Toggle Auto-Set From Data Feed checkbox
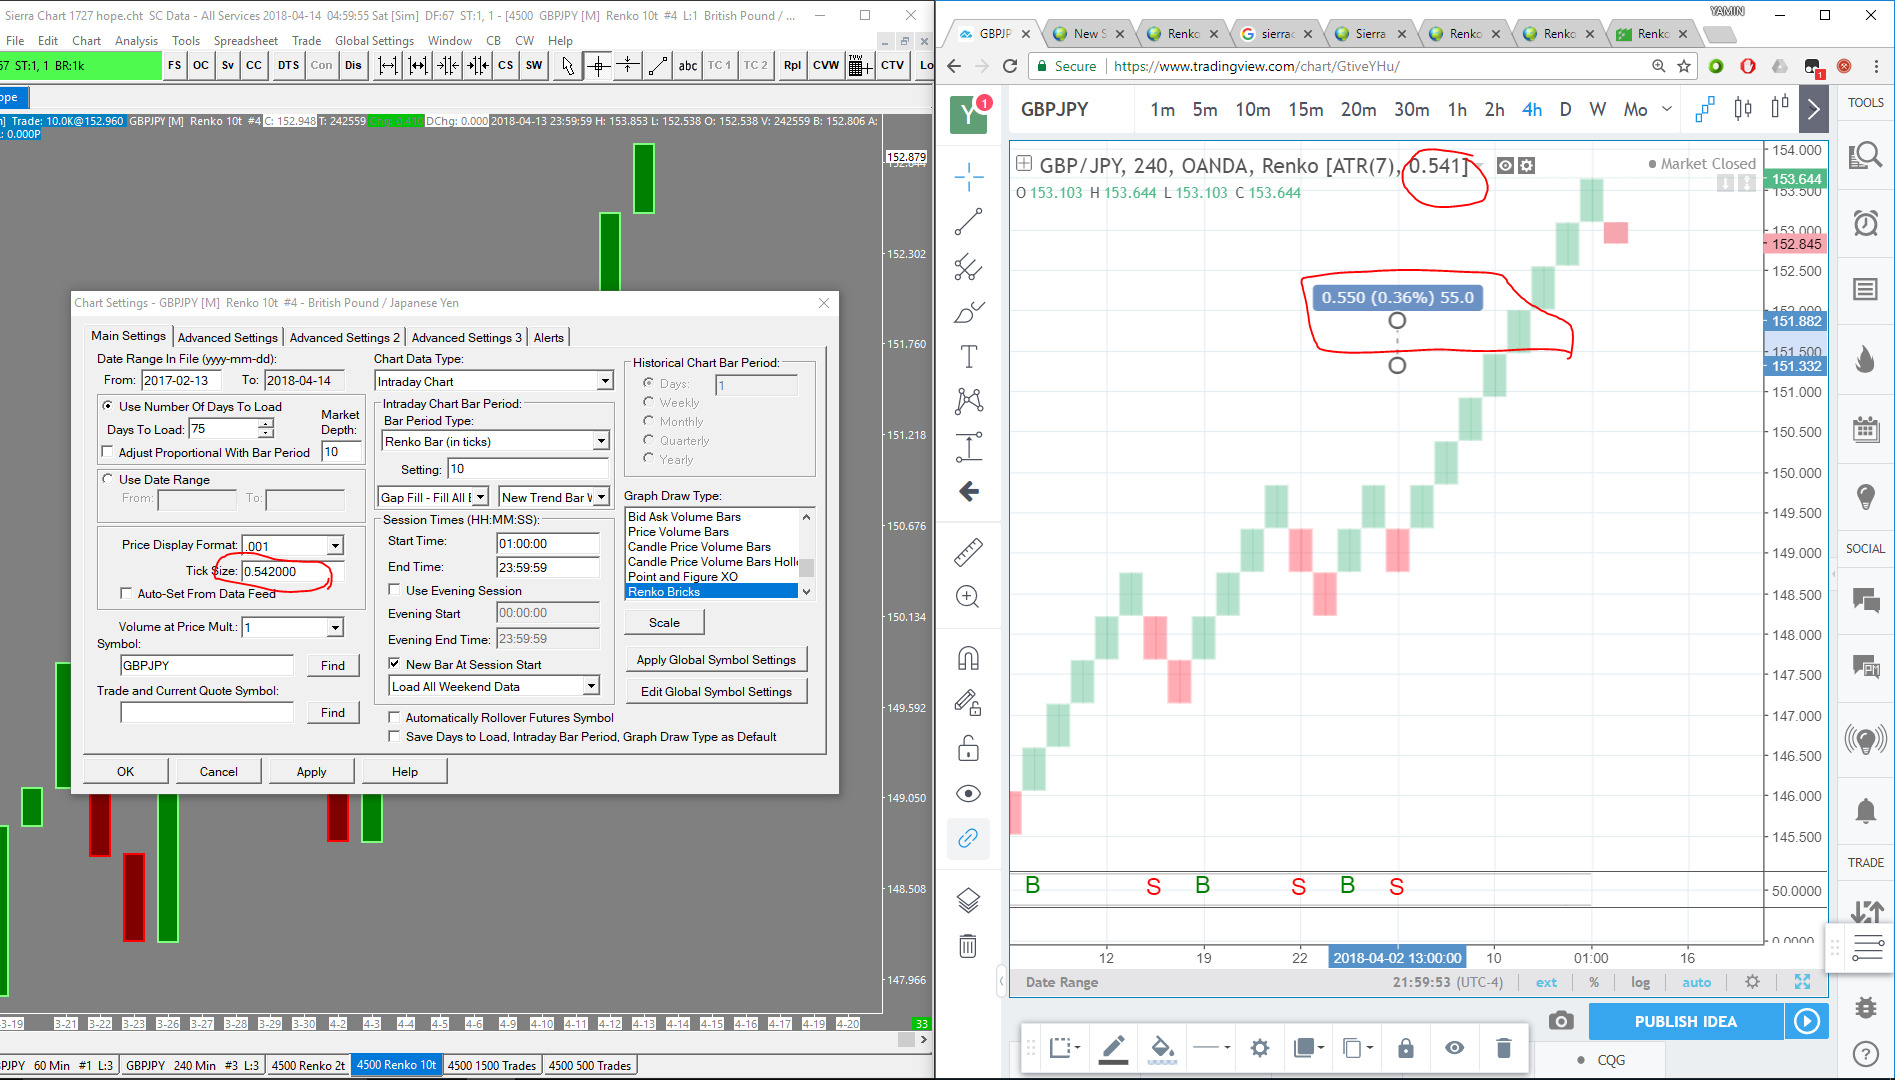Viewport: 1895px width, 1080px height. tap(126, 593)
